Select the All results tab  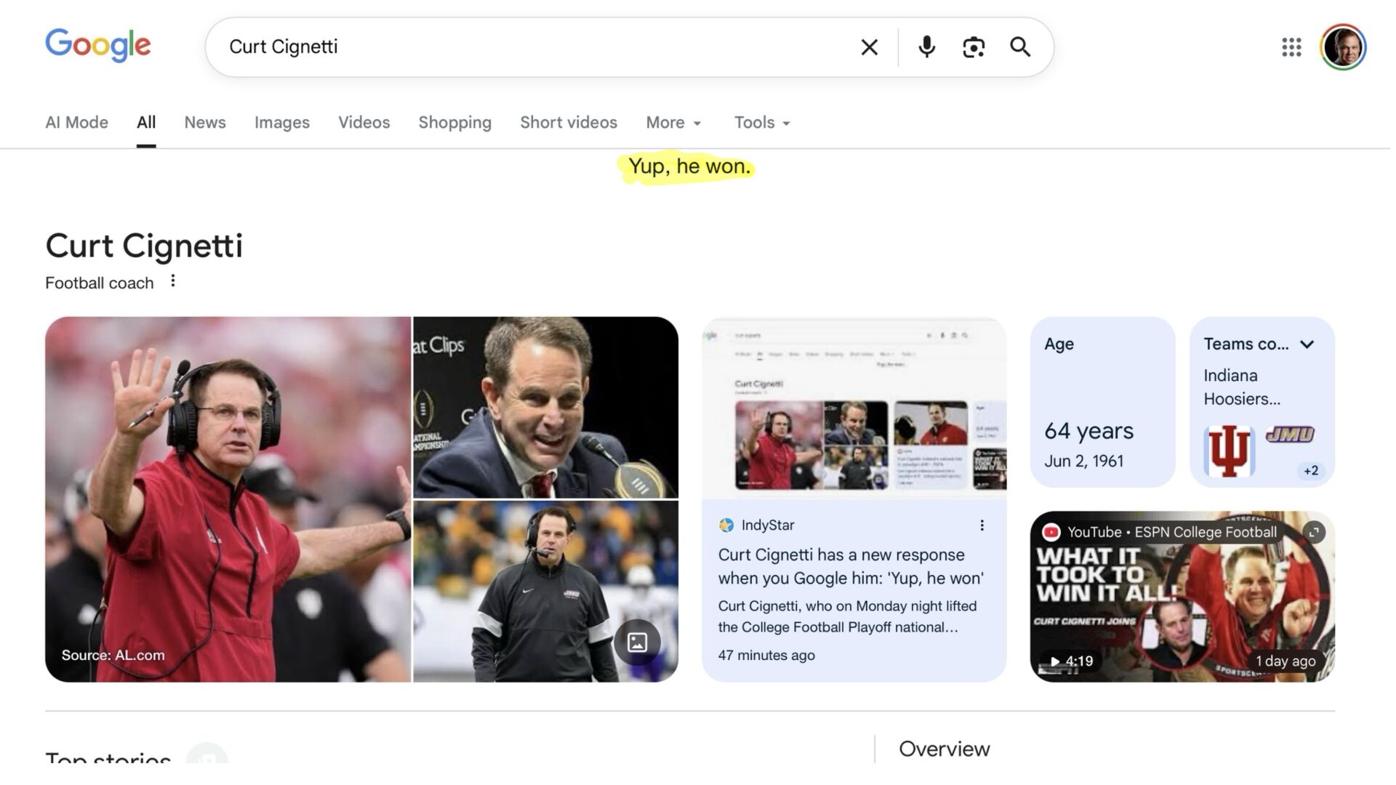click(146, 122)
